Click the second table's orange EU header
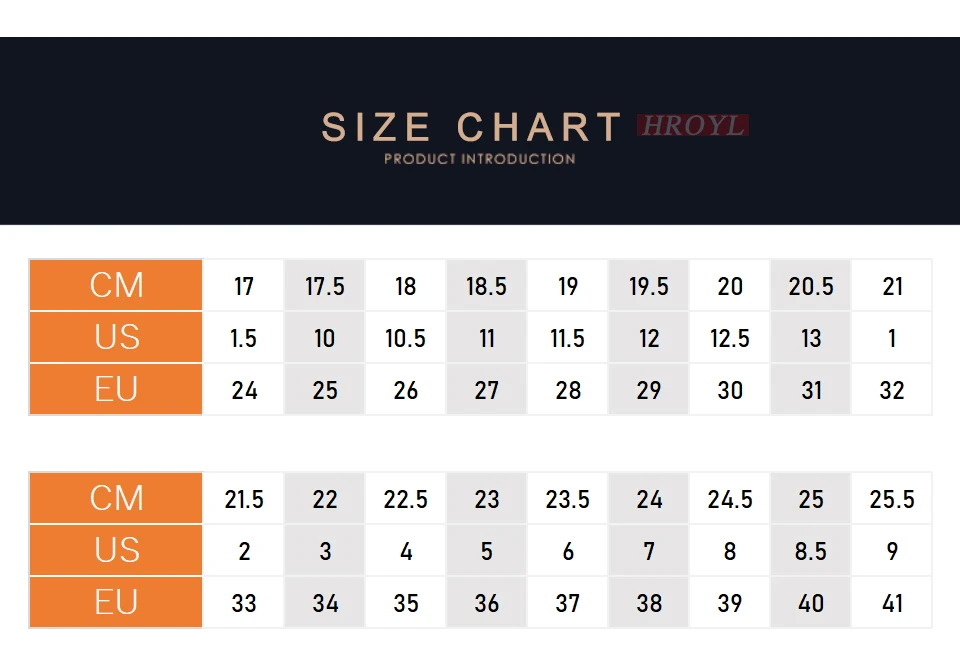 pyautogui.click(x=116, y=603)
